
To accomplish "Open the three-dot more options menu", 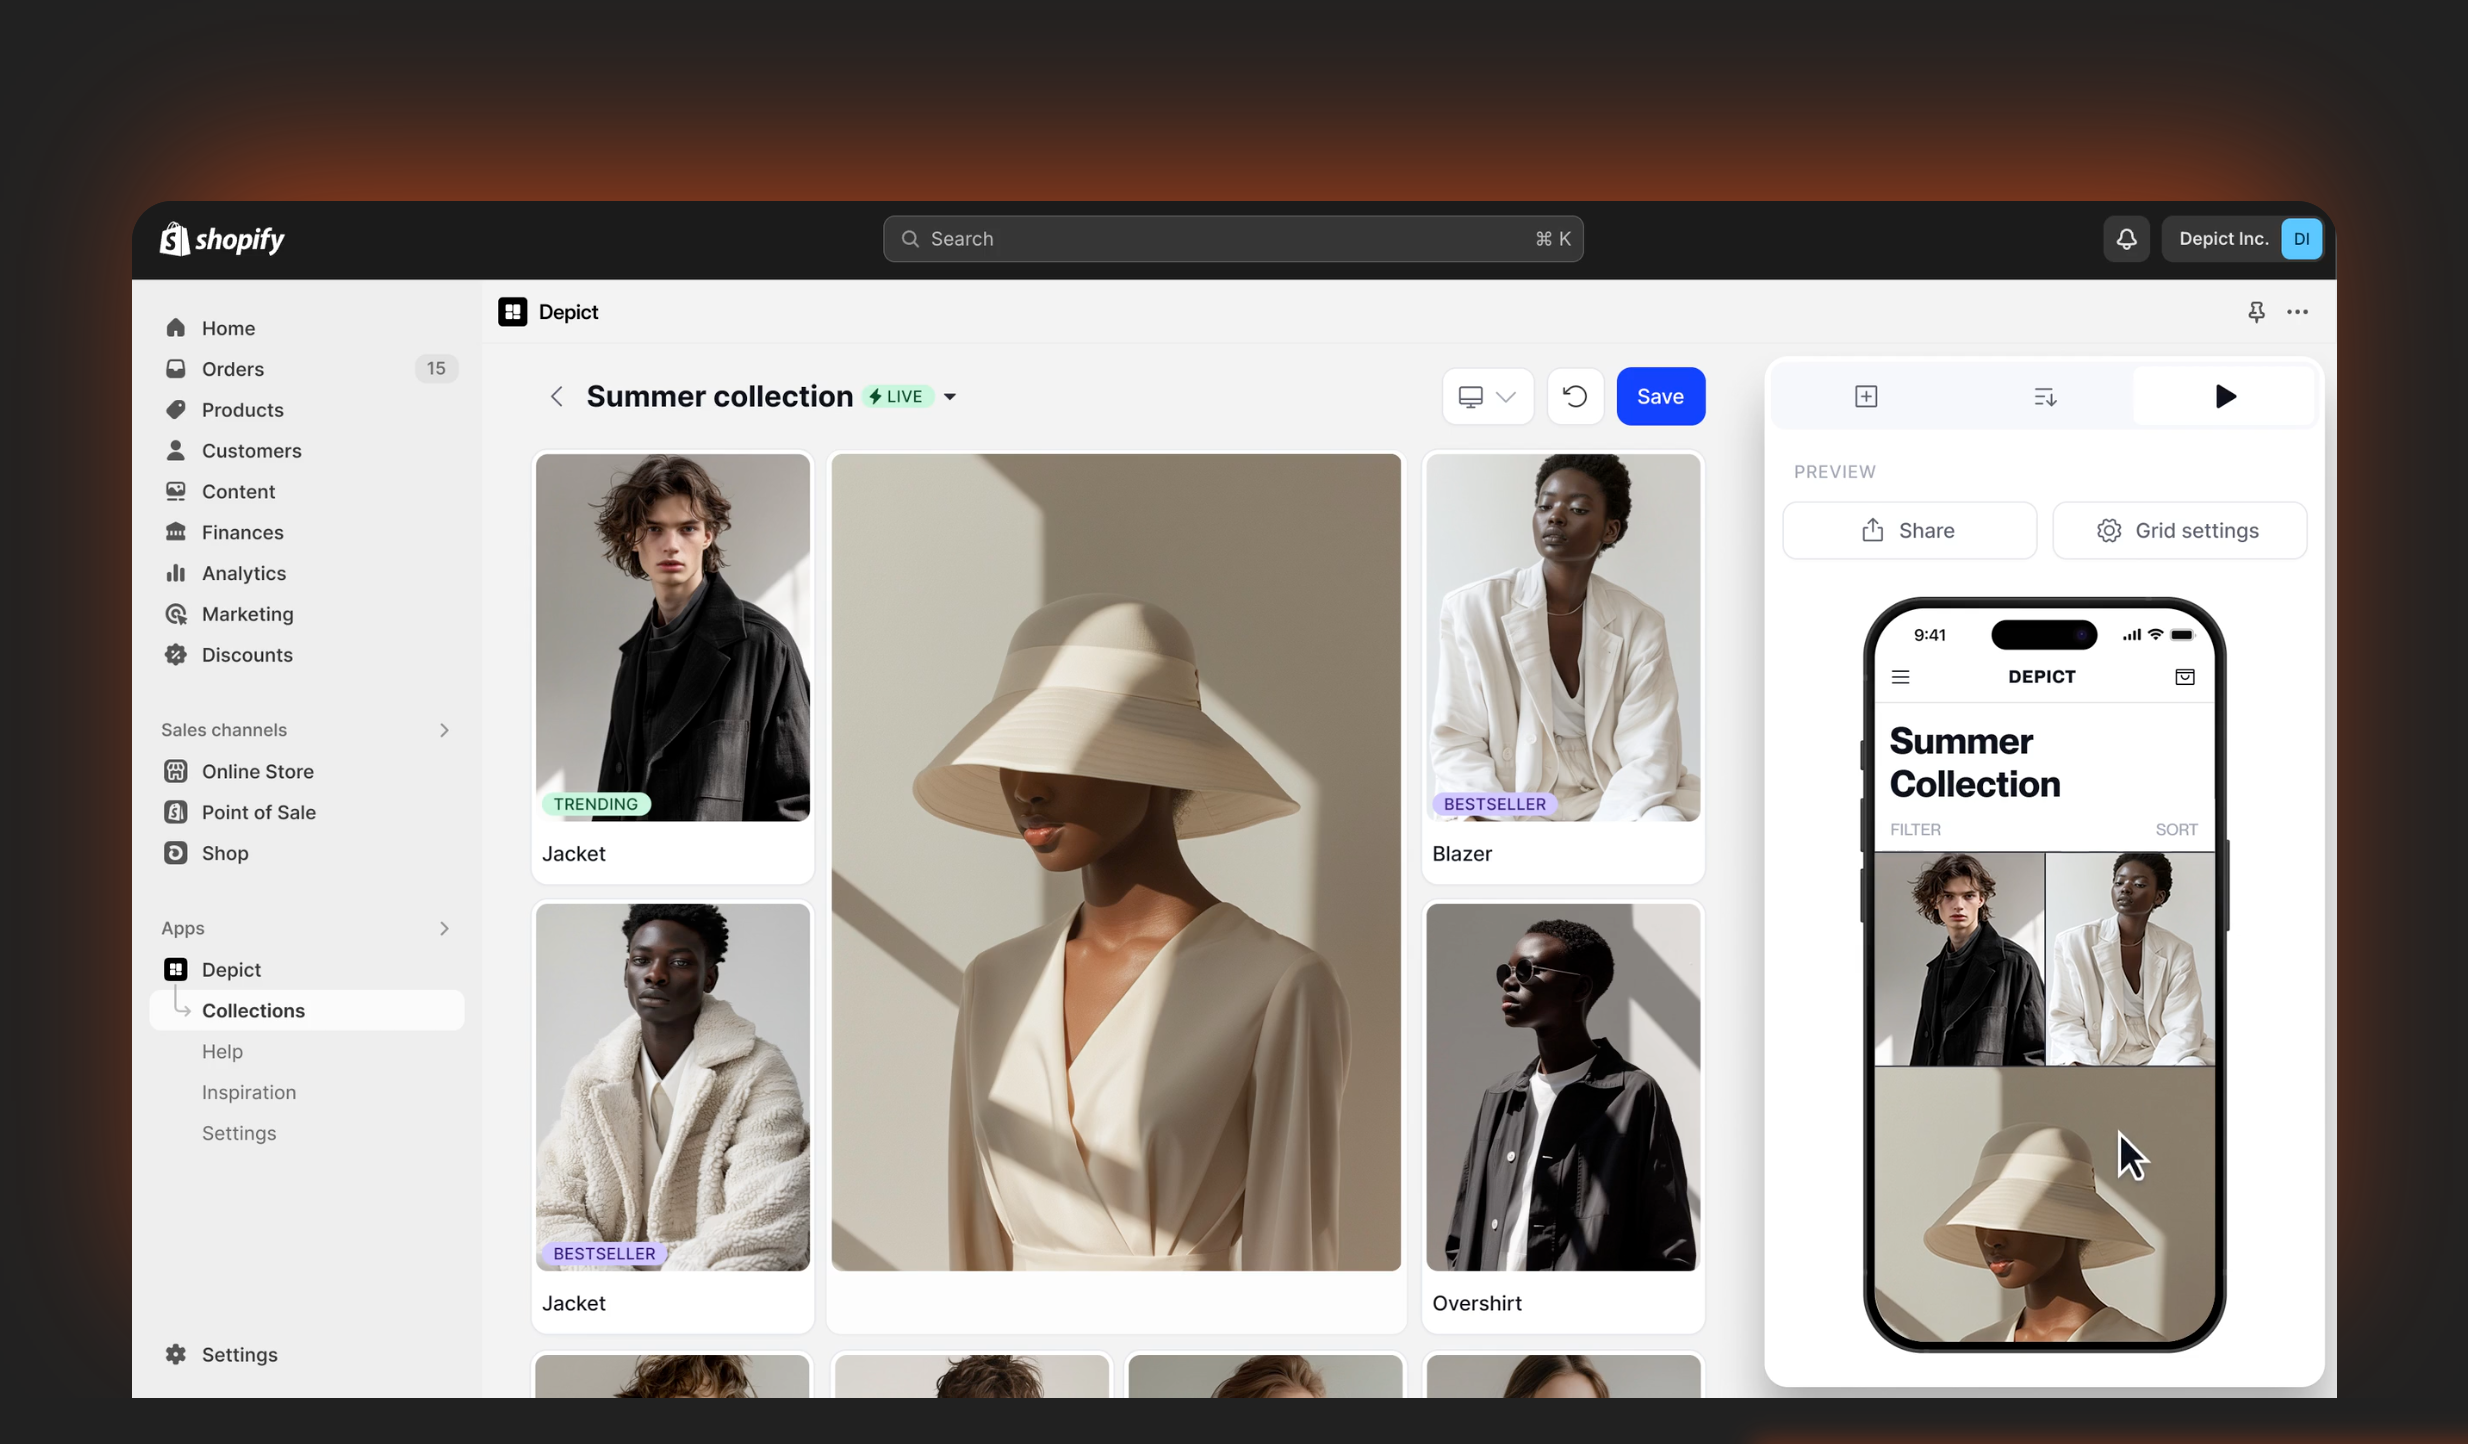I will tap(2297, 312).
